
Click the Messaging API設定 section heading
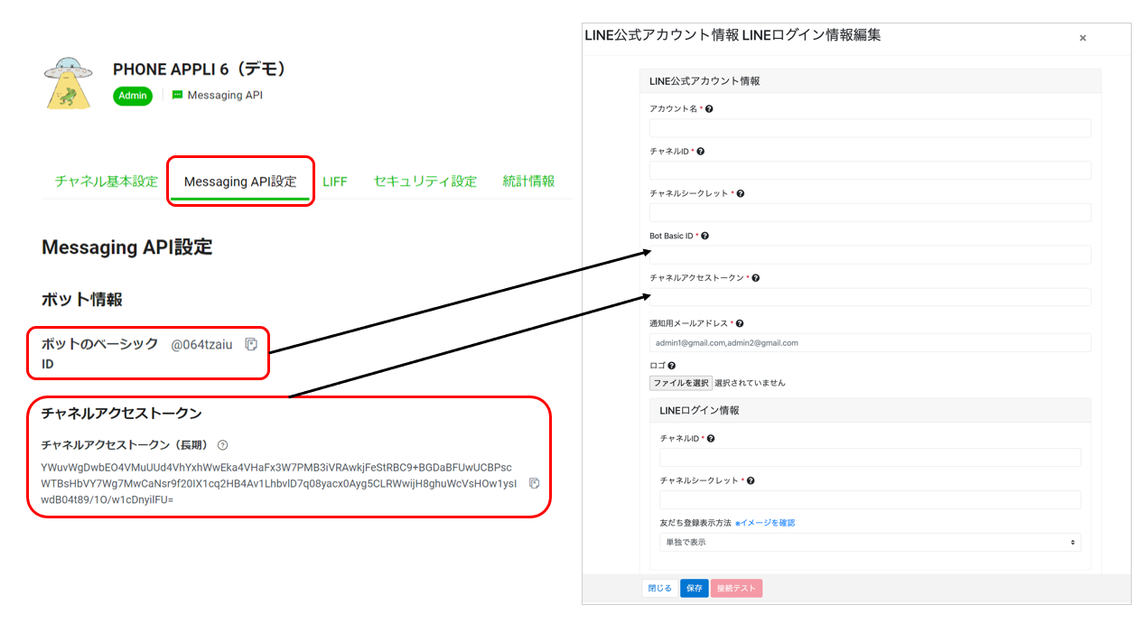click(x=127, y=248)
